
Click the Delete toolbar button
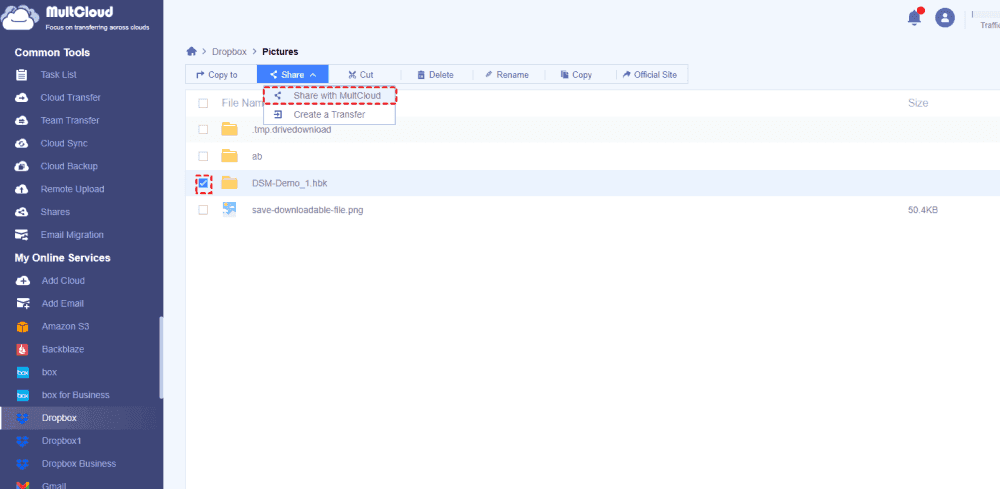coord(436,75)
